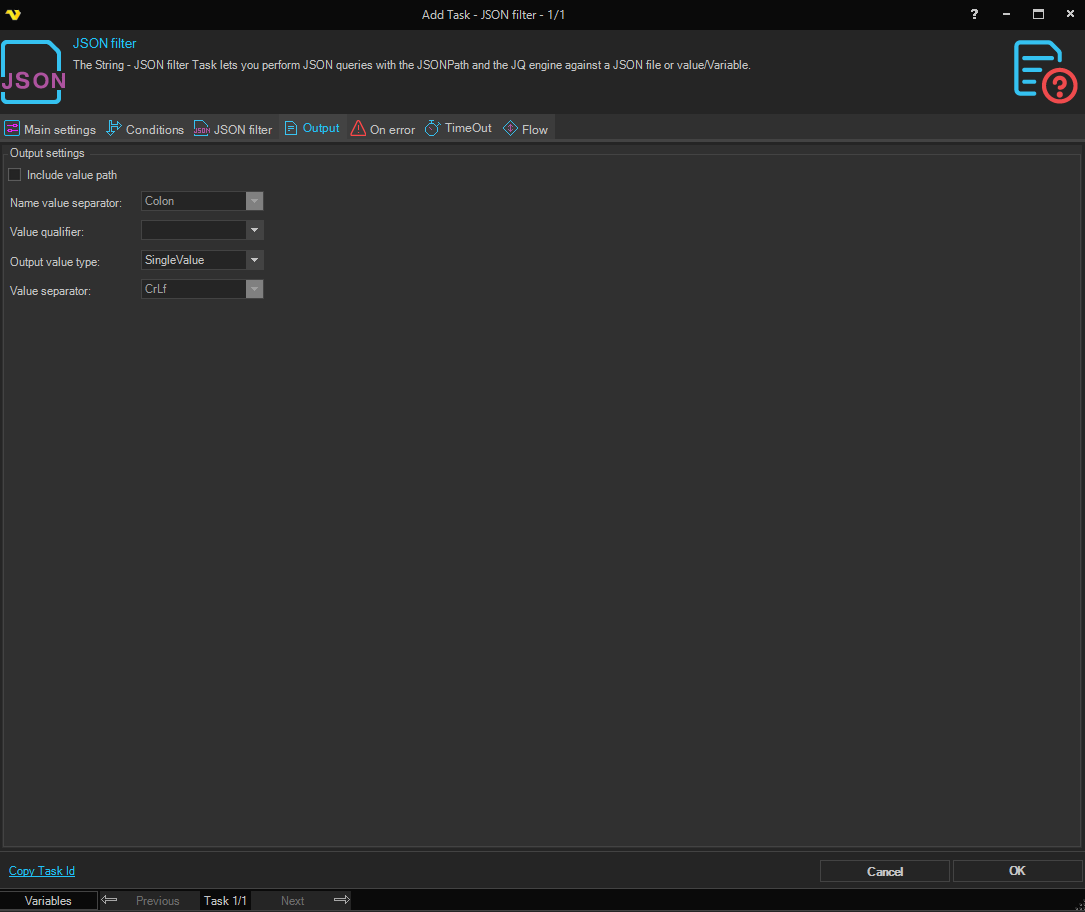
Task: Click the VisualCron app icon in title bar
Action: 13,14
